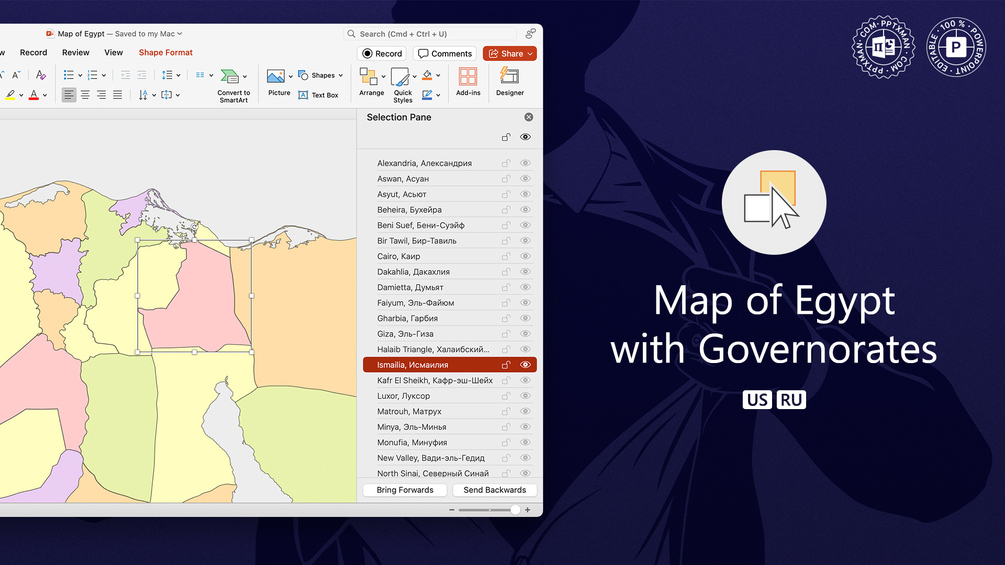This screenshot has width=1005, height=565.
Task: Toggle Lock All icon atop the Selection Pane
Action: [x=506, y=136]
